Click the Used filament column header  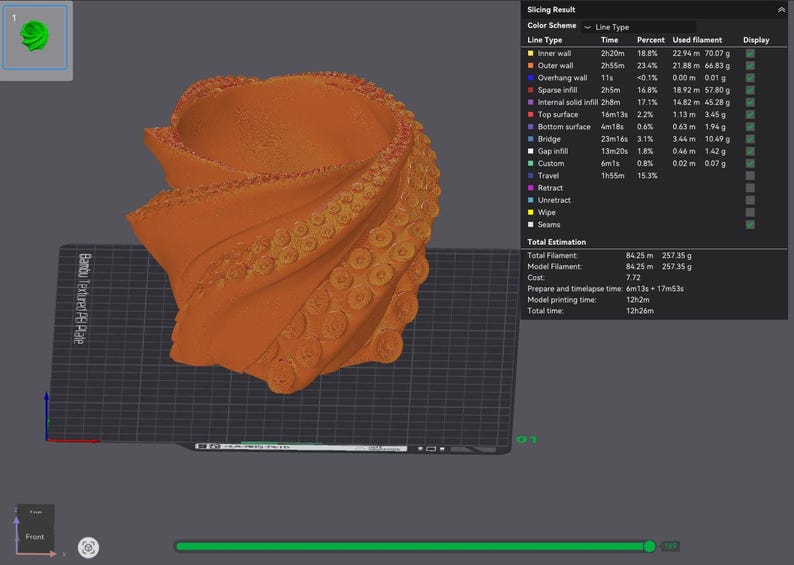pyautogui.click(x=697, y=40)
